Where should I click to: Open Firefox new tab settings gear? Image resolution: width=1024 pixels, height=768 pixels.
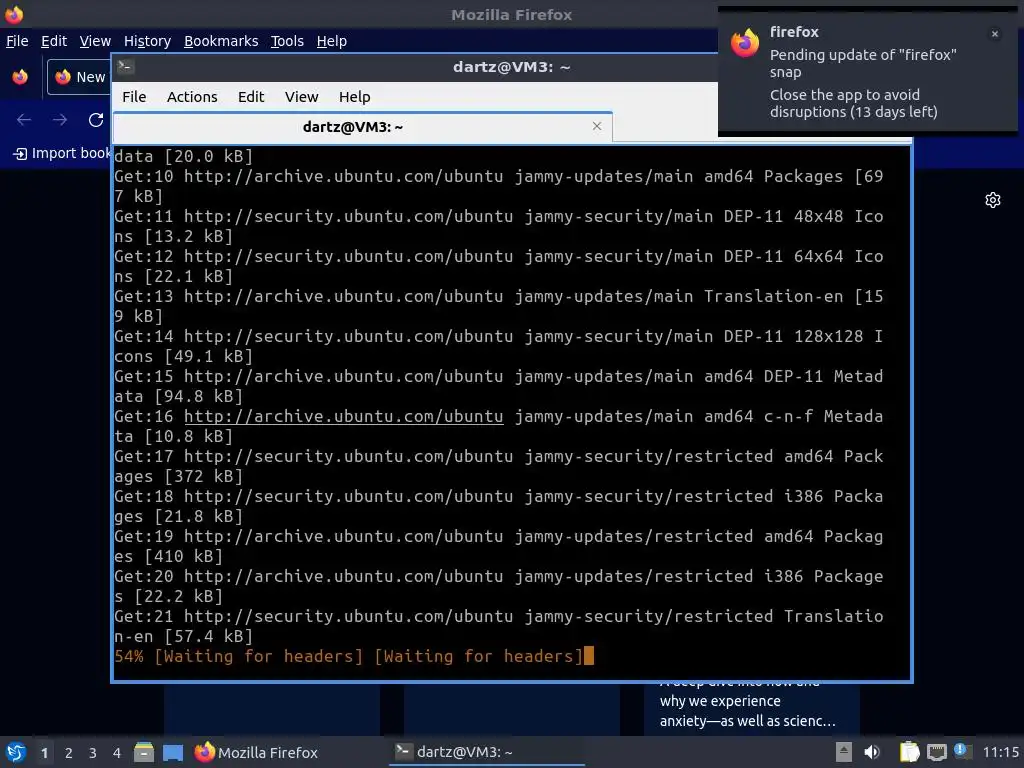tap(993, 200)
